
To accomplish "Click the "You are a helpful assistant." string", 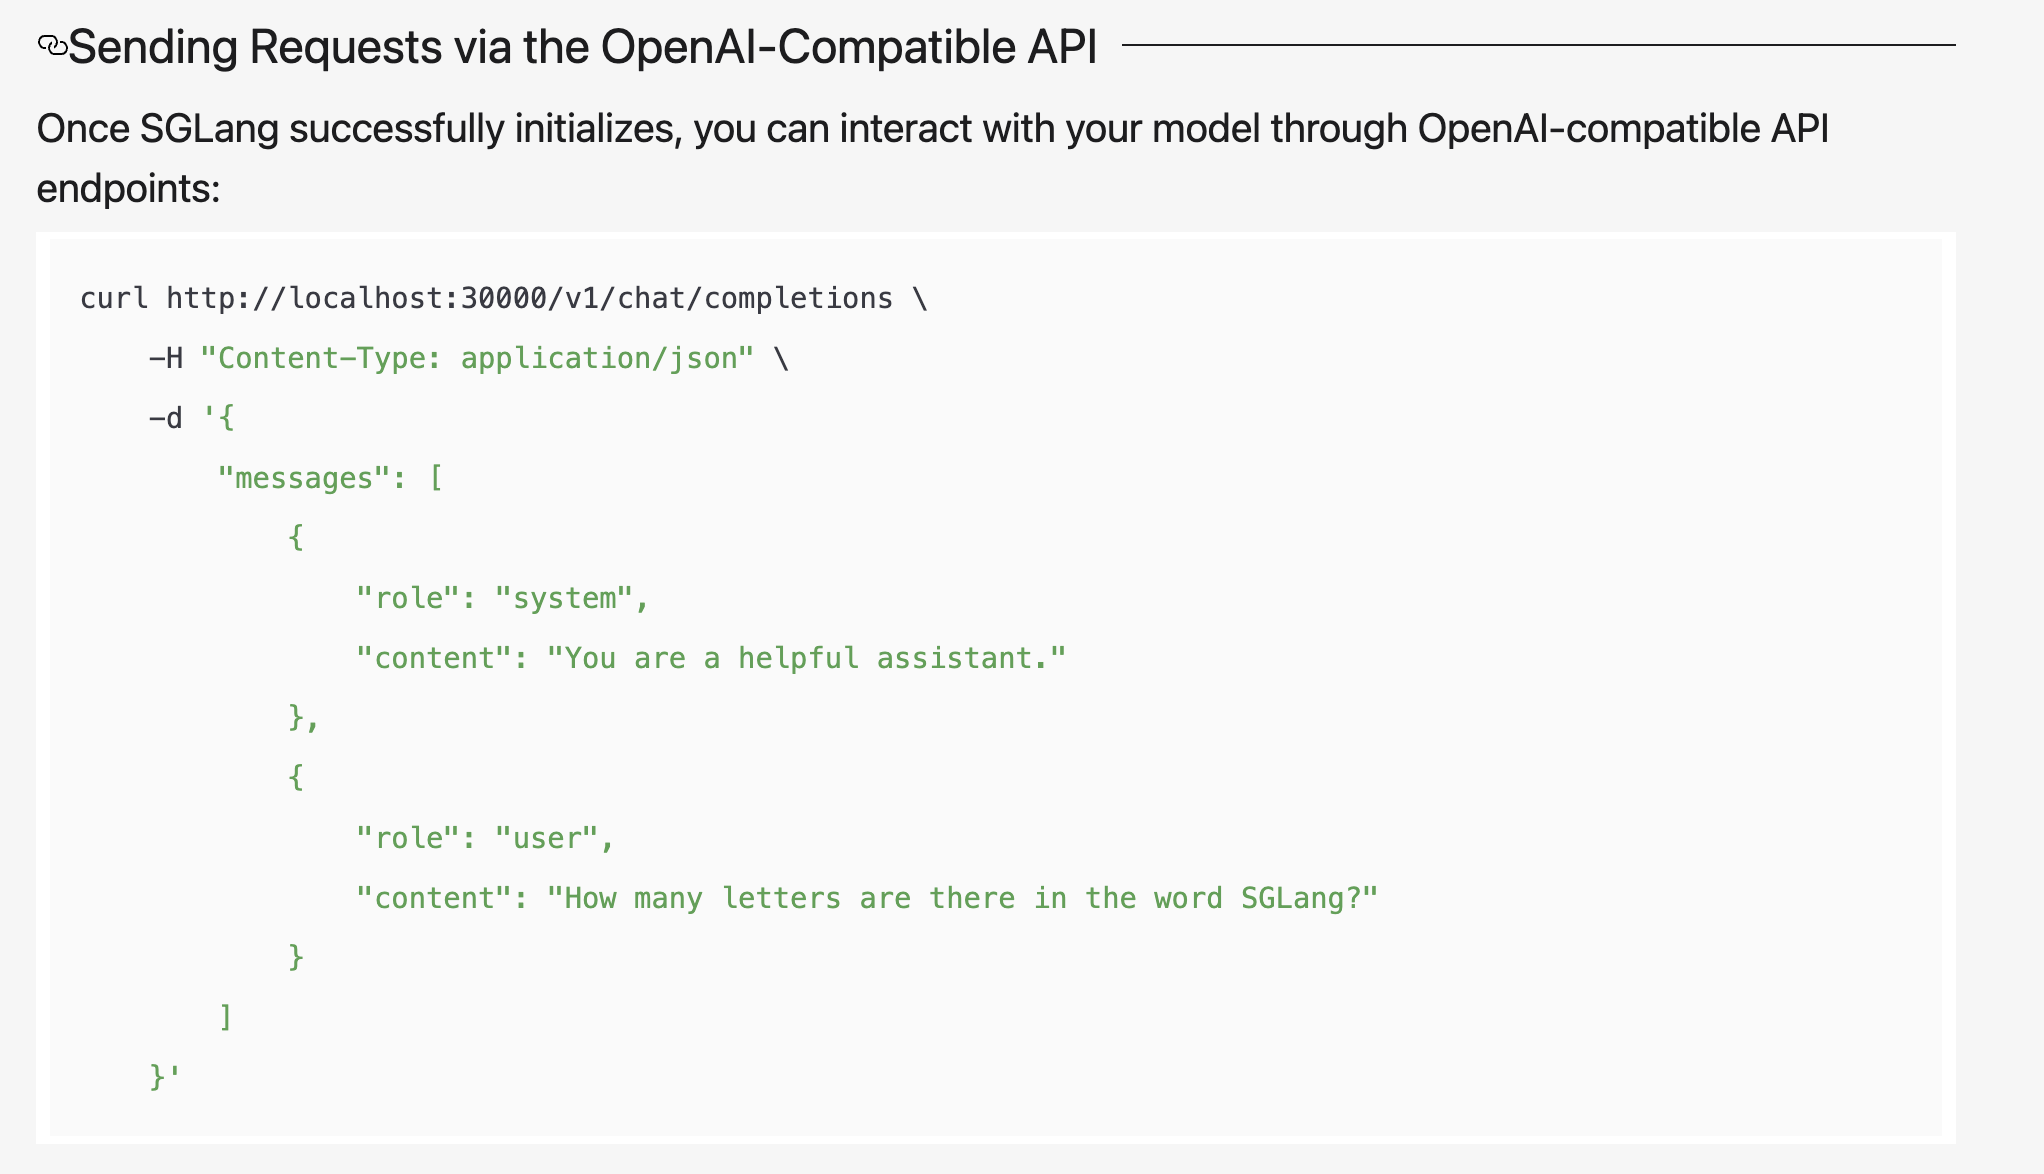I will tap(806, 658).
